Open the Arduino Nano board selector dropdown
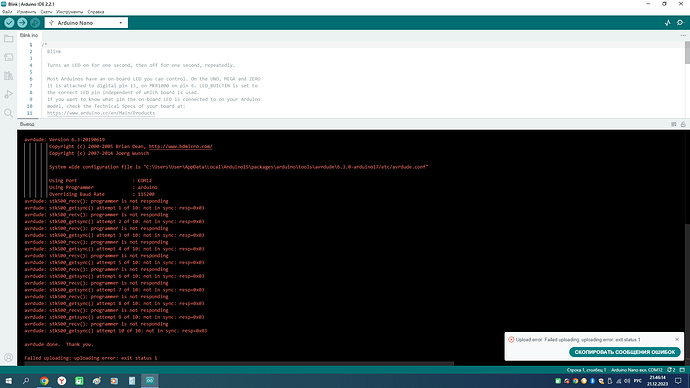This screenshot has height=388, width=690. coord(86,23)
